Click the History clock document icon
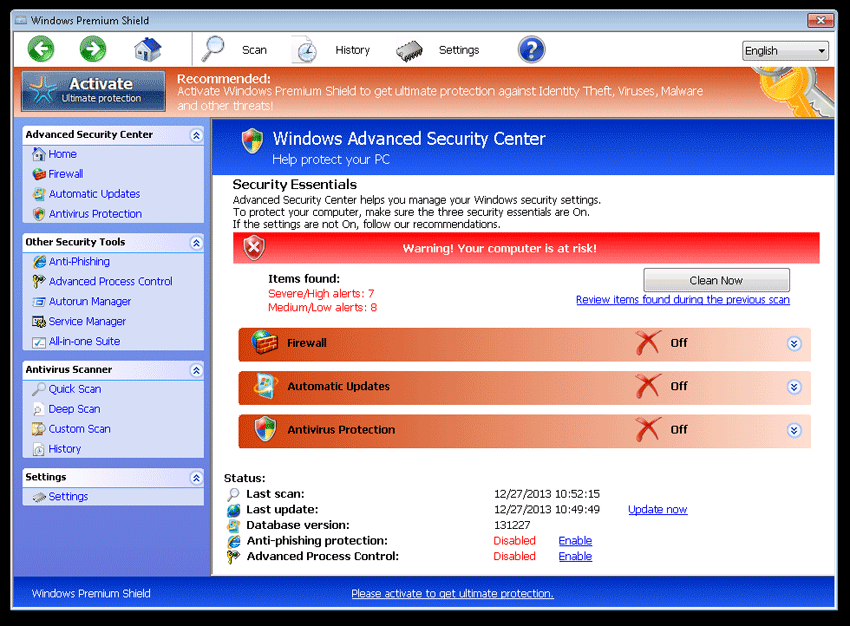This screenshot has height=626, width=850. click(x=304, y=50)
